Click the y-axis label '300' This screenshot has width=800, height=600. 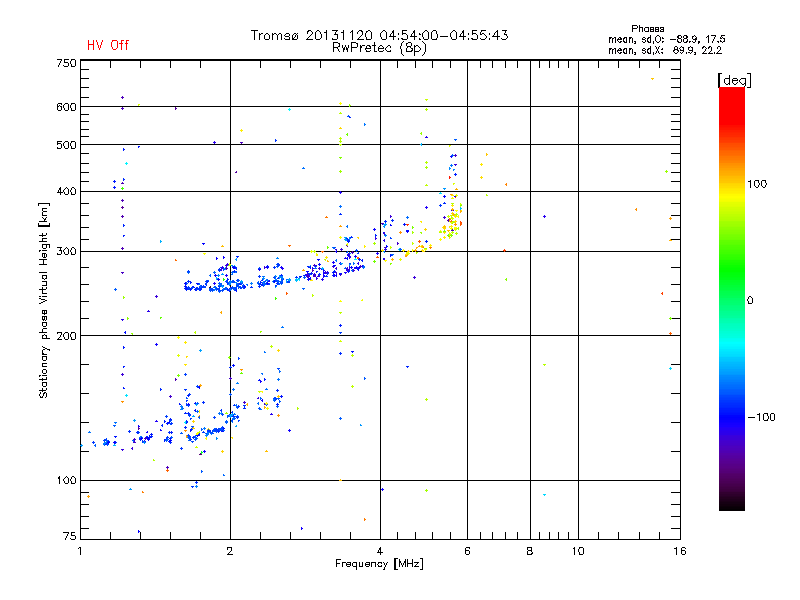click(66, 252)
